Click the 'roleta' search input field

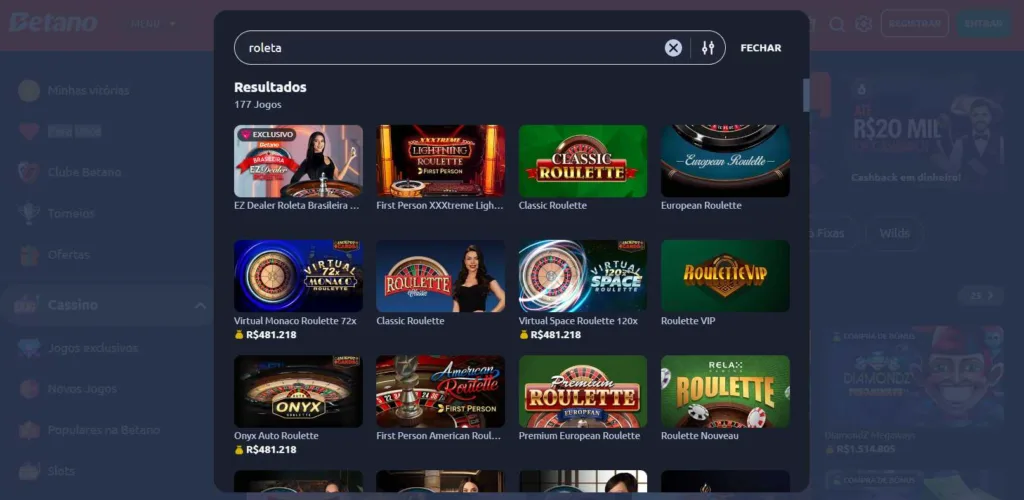point(450,48)
